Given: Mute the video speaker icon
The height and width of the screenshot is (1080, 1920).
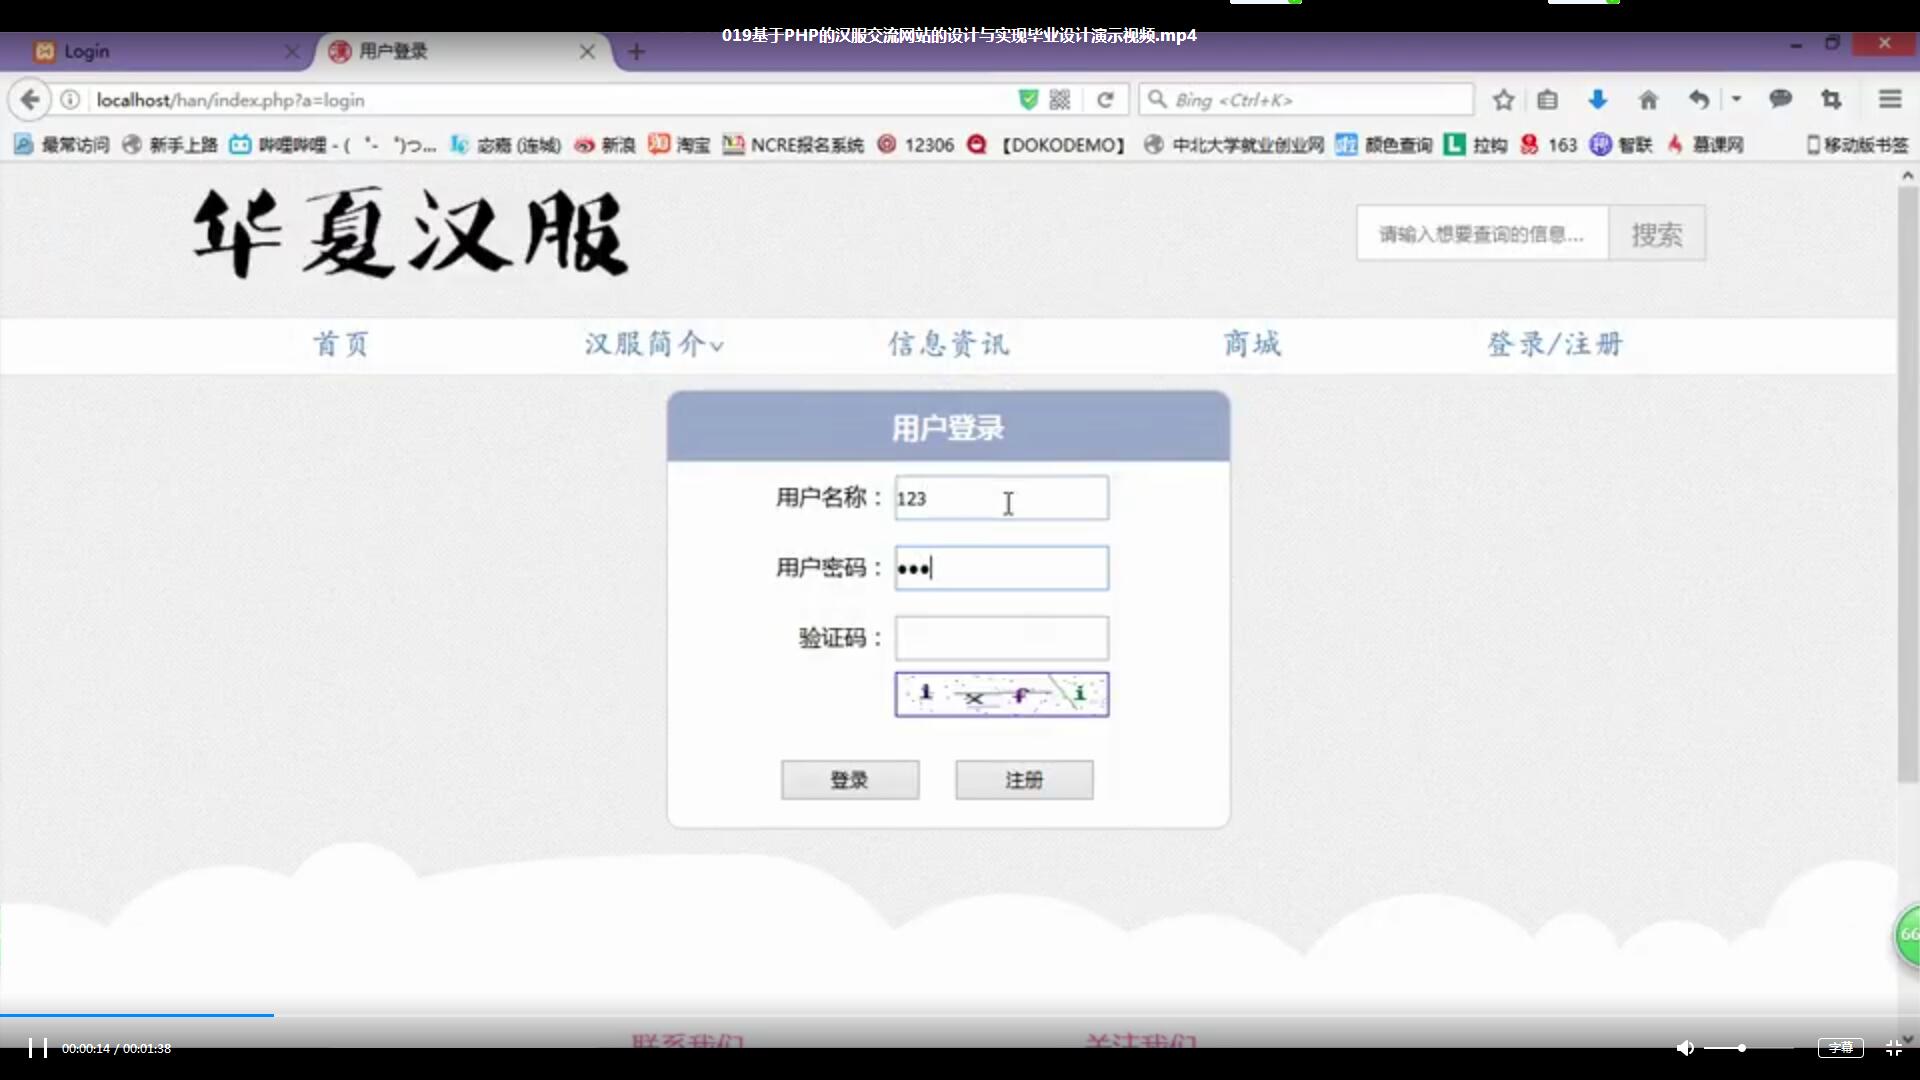Looking at the screenshot, I should pos(1685,1048).
